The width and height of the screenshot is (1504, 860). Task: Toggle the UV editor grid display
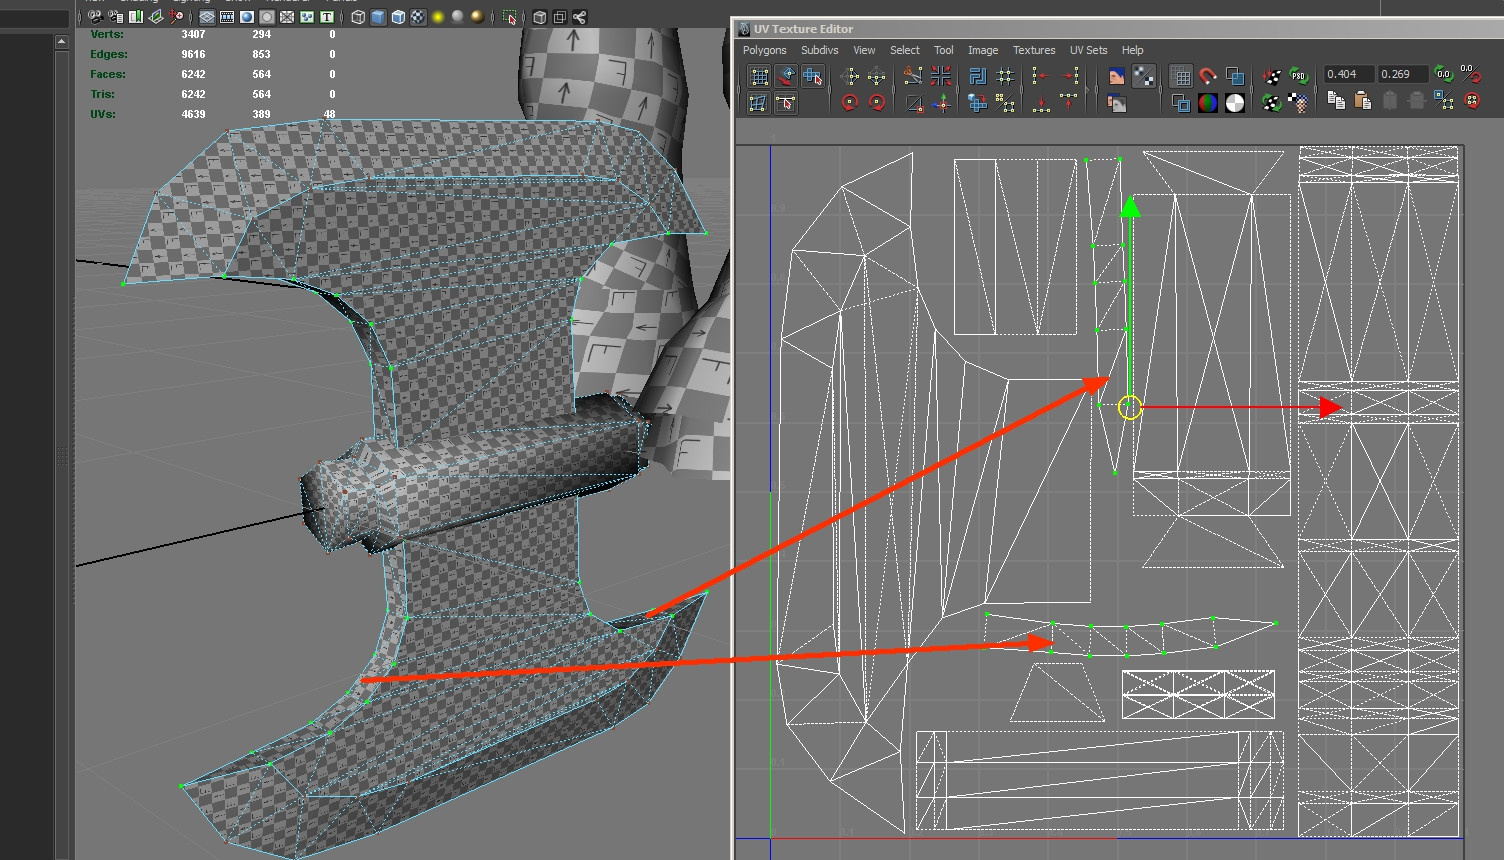(1181, 77)
